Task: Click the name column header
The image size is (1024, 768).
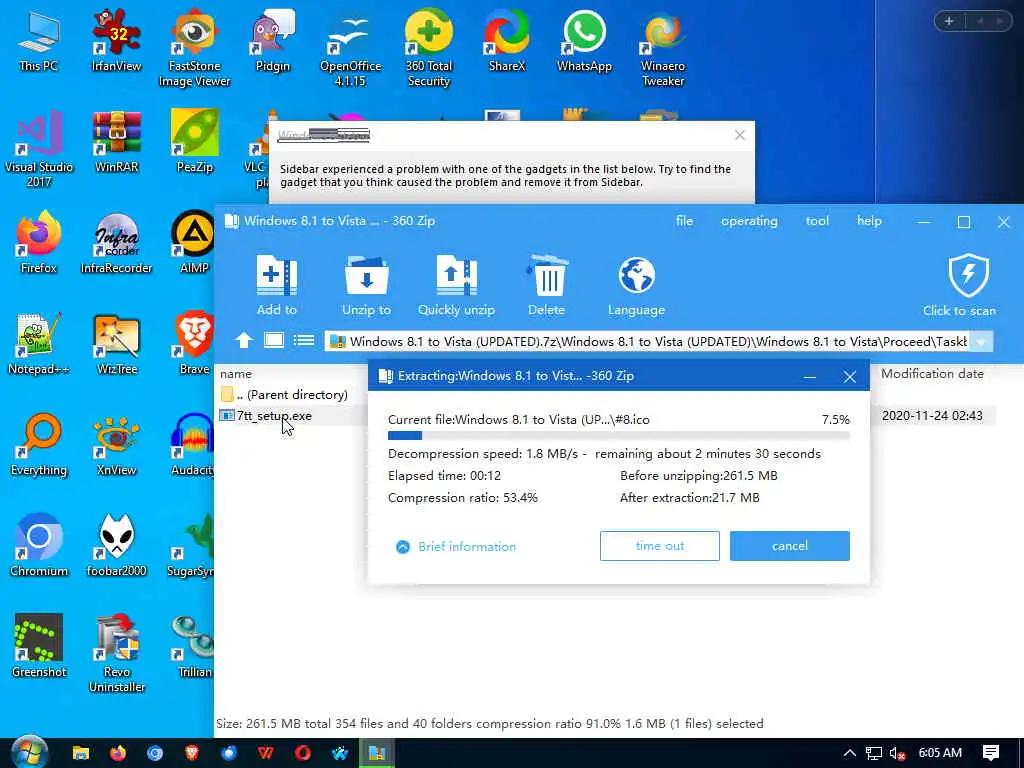Action: [236, 374]
